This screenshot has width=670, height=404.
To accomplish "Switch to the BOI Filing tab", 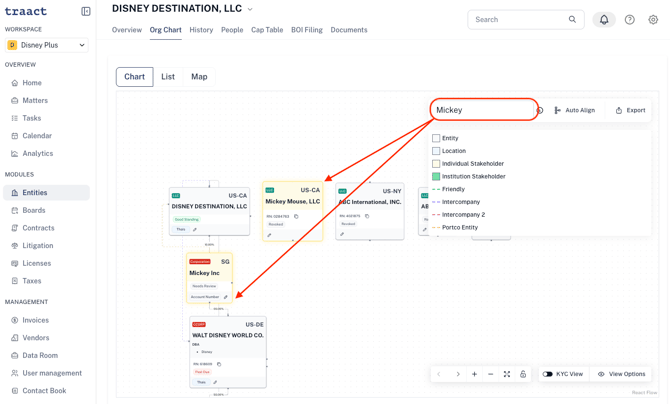I will pos(307,30).
